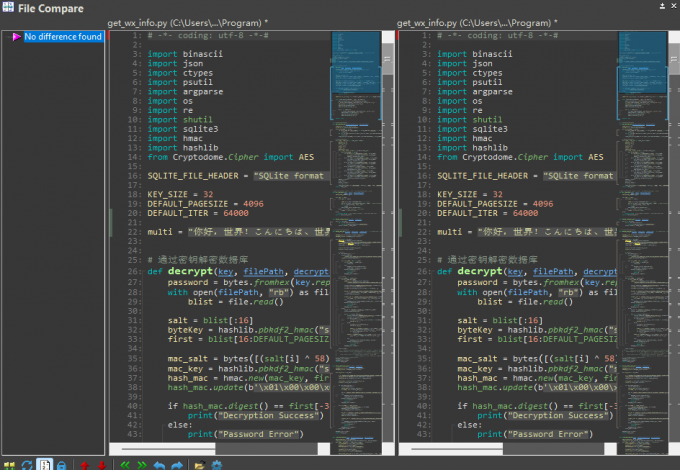
Task: Toggle the blue padlock lock icon
Action: tap(62, 466)
